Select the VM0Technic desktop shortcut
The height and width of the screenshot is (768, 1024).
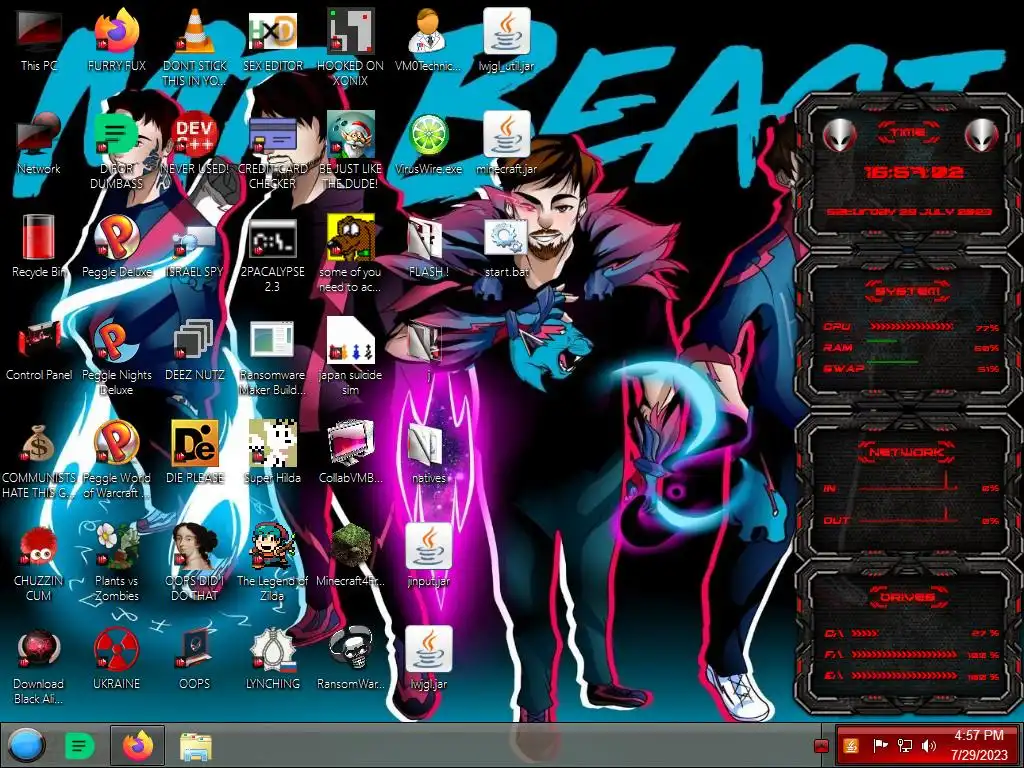[428, 40]
